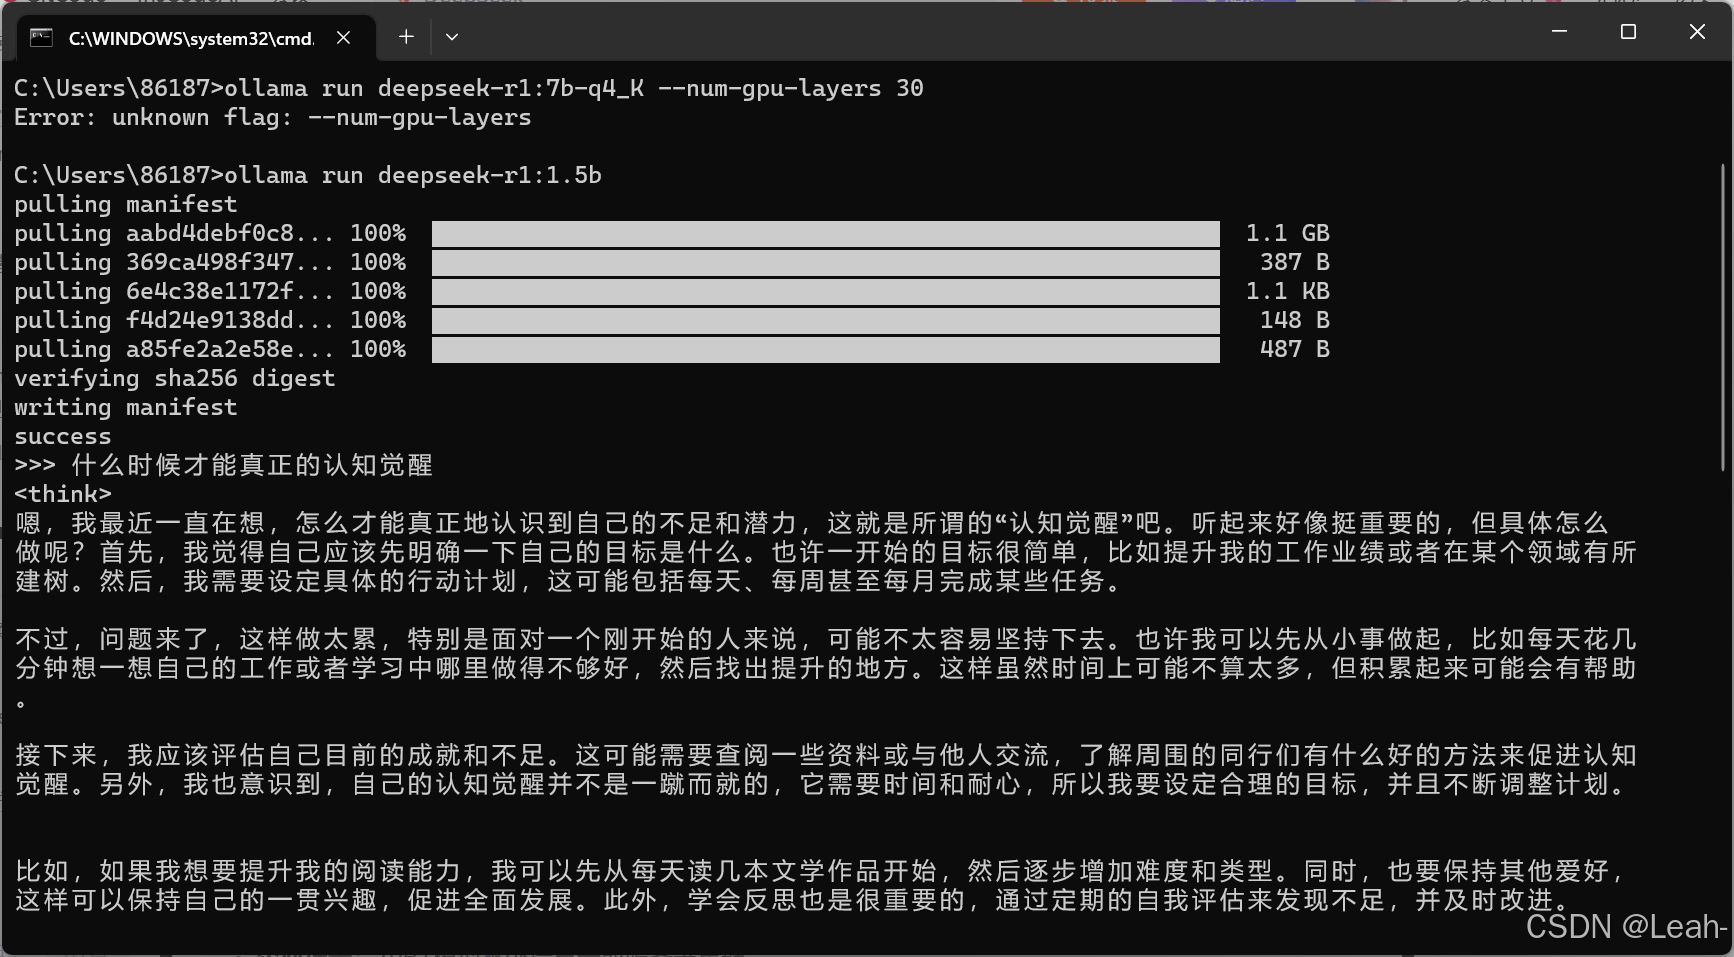Minimize the terminal window

(x=1559, y=32)
